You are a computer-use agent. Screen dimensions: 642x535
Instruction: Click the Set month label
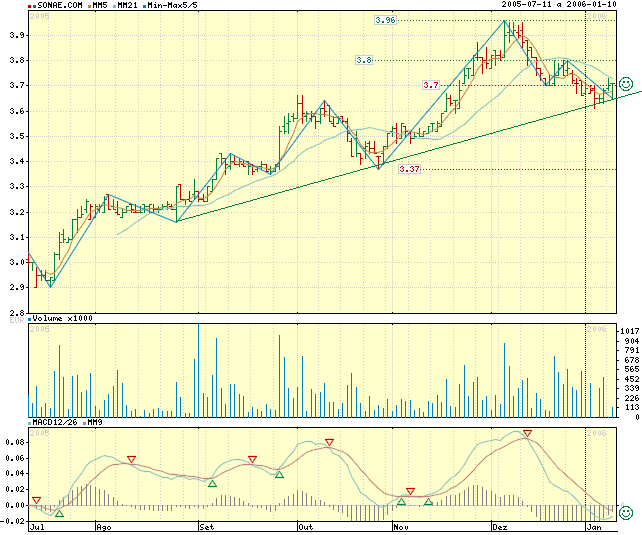[207, 527]
